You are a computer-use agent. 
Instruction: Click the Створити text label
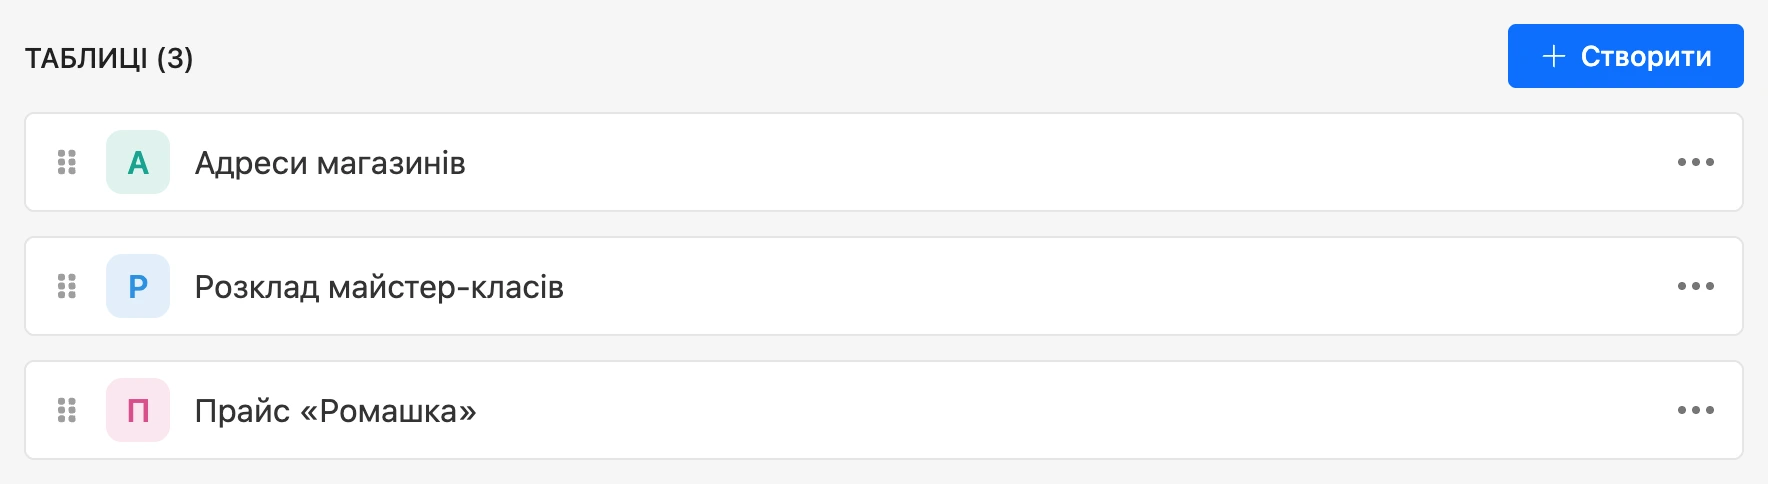tap(1646, 57)
